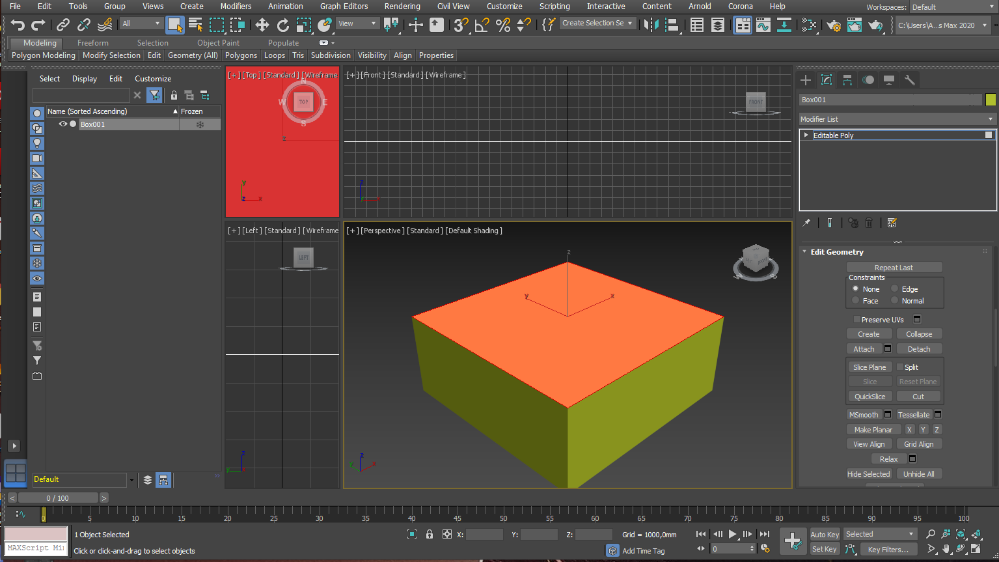This screenshot has width=999, height=562.
Task: Open the Modifier List dropdown
Action: point(897,119)
